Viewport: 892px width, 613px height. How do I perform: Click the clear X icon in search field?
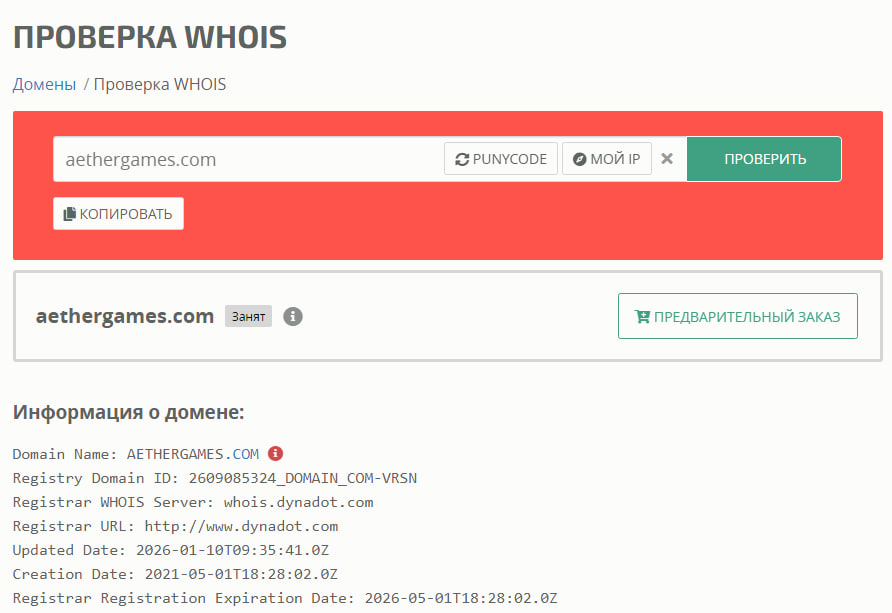click(x=667, y=159)
